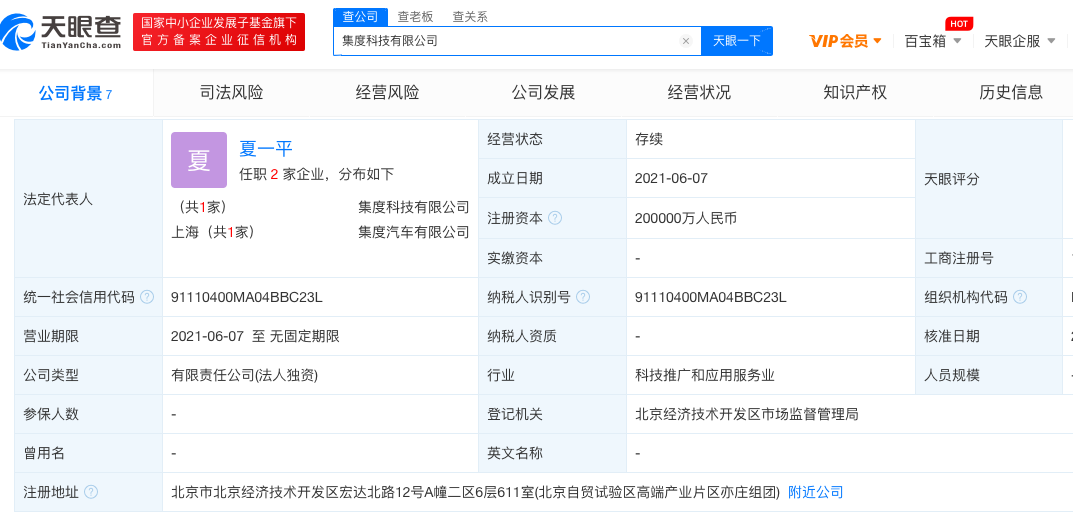Open 夏一平 legal representative profile
Image resolution: width=1073 pixels, height=512 pixels.
[266, 148]
